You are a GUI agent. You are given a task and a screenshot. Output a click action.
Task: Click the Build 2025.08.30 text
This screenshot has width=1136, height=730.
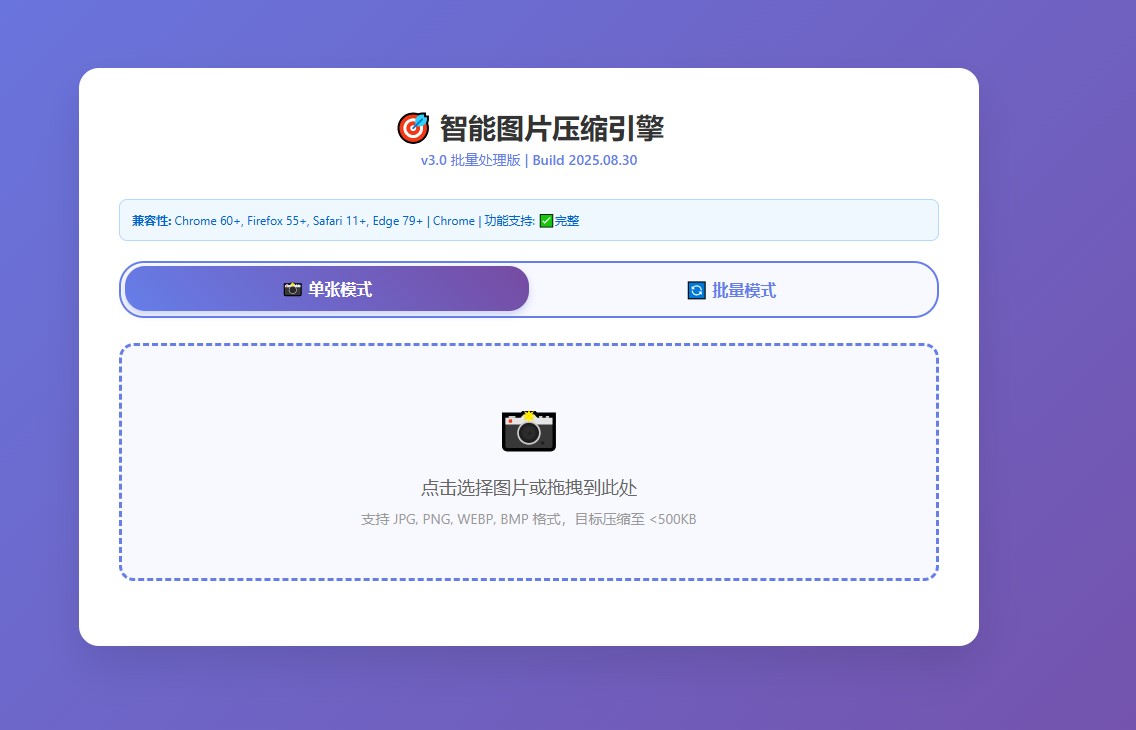pyautogui.click(x=584, y=161)
